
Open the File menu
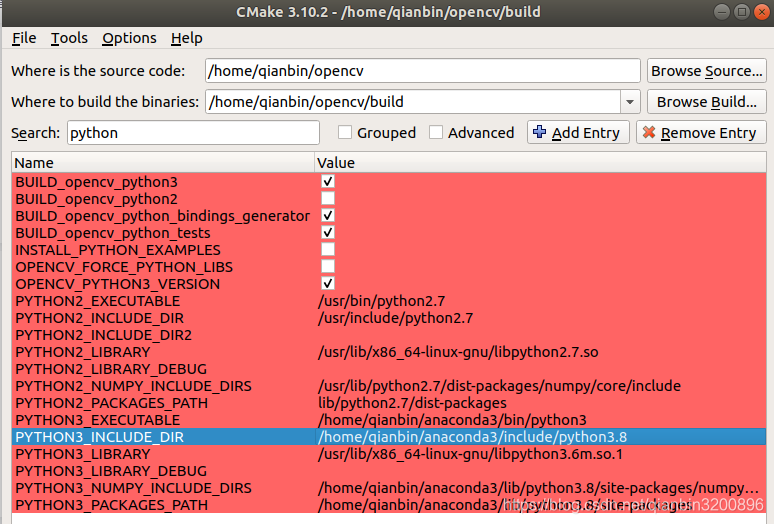pos(24,38)
